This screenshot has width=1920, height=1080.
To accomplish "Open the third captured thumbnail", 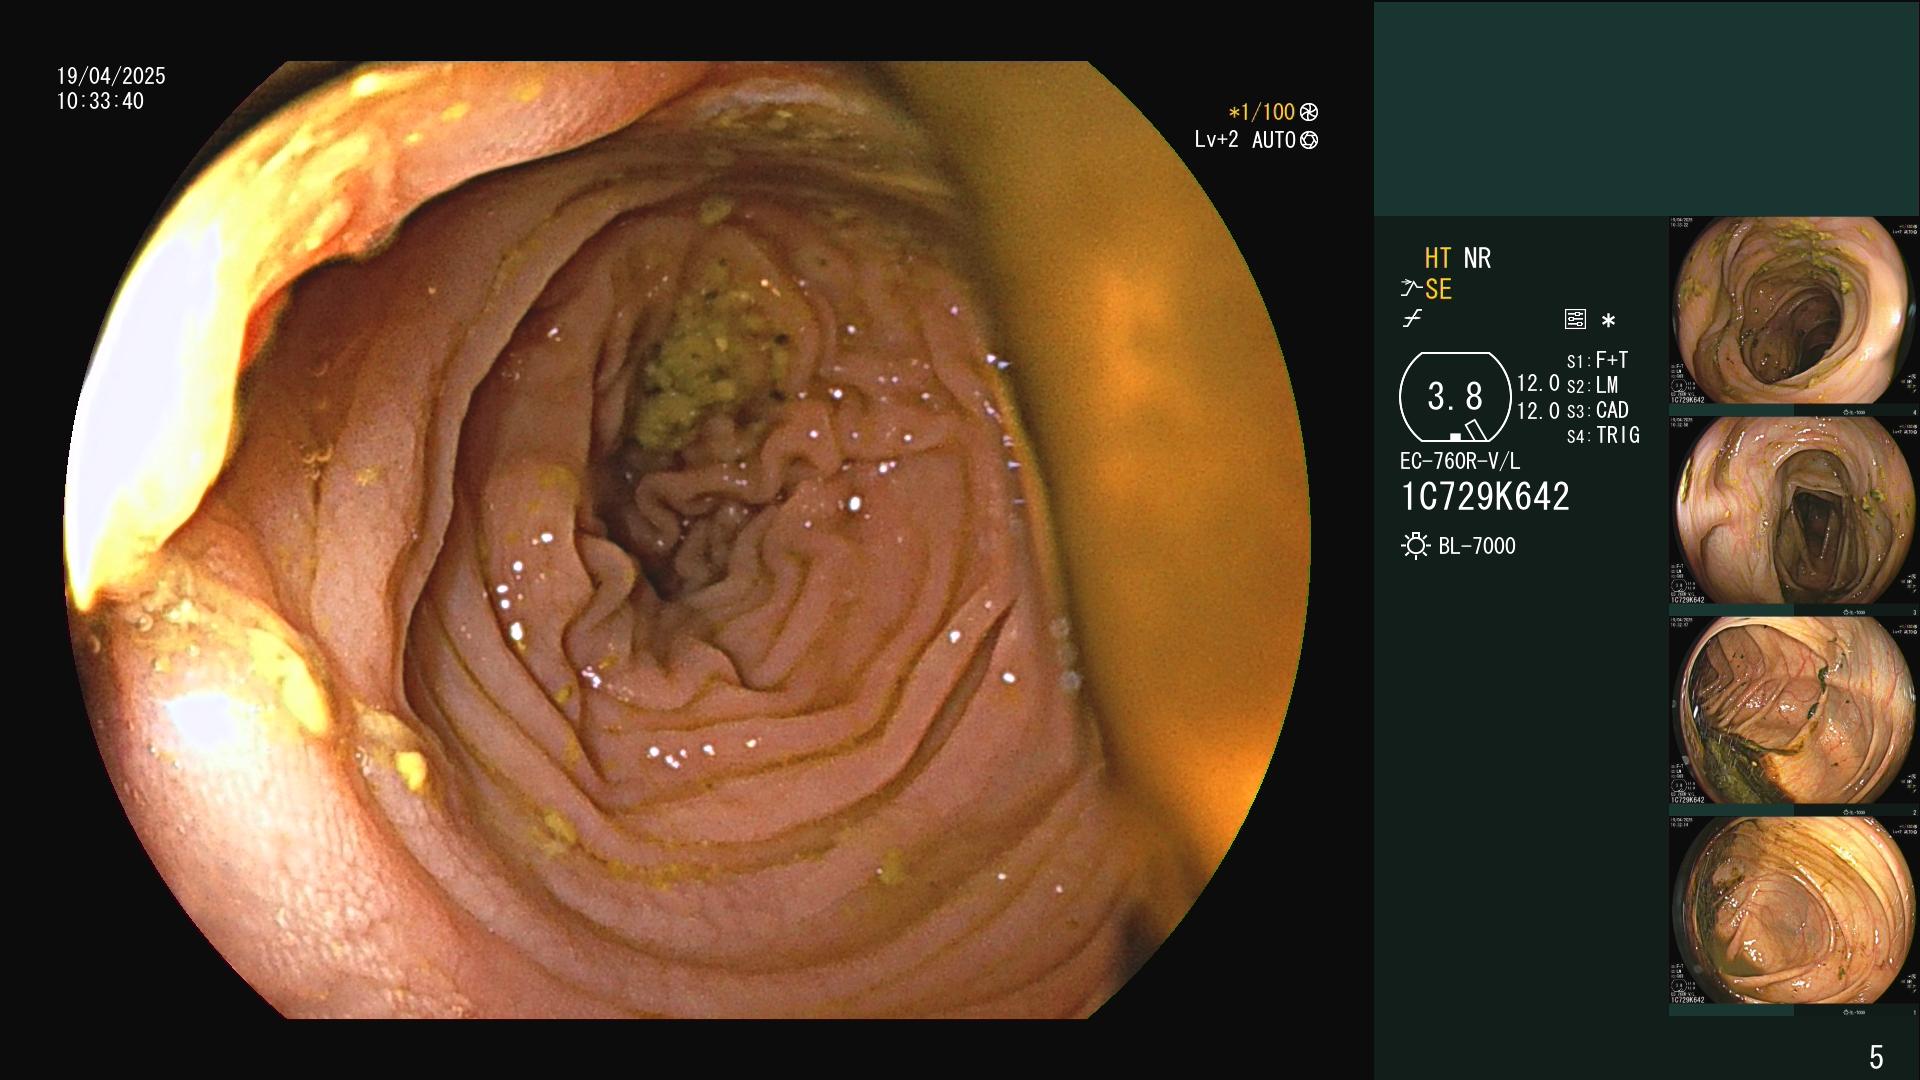I will 1793,710.
